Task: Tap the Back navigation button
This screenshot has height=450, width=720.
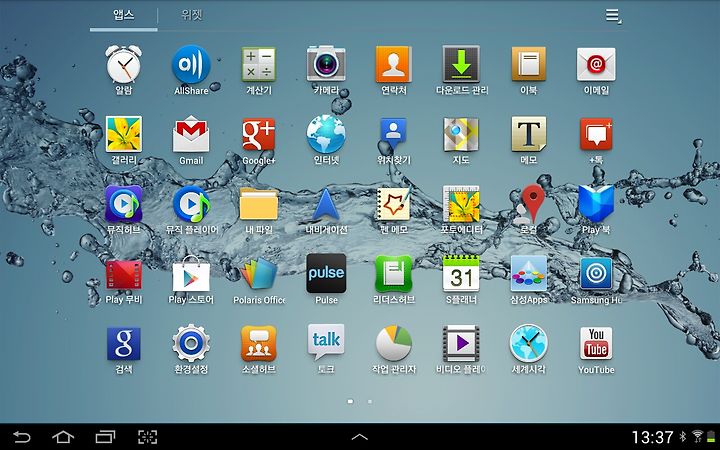Action: 21,437
